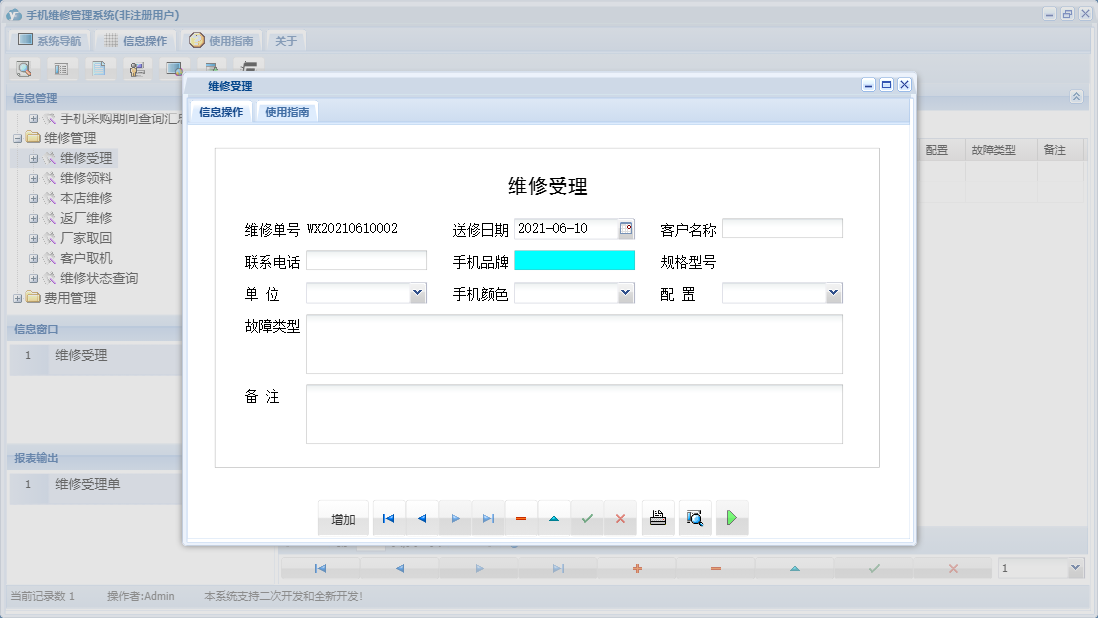This screenshot has height=618, width=1098.
Task: Select 维修受理 row in 信息窗口 list
Action: [95, 356]
